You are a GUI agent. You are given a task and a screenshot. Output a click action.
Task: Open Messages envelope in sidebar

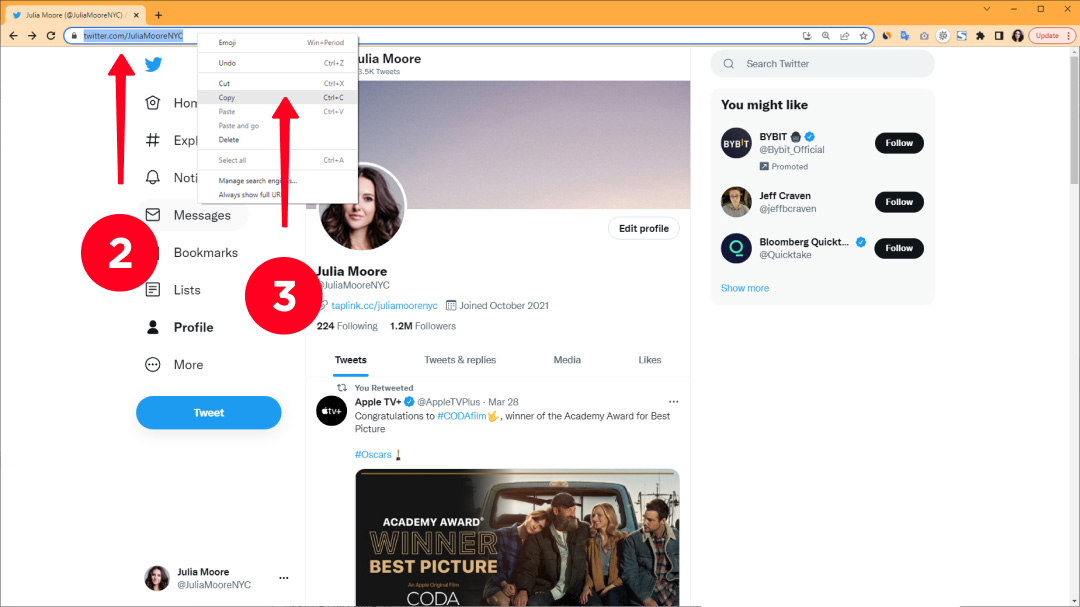[153, 215]
